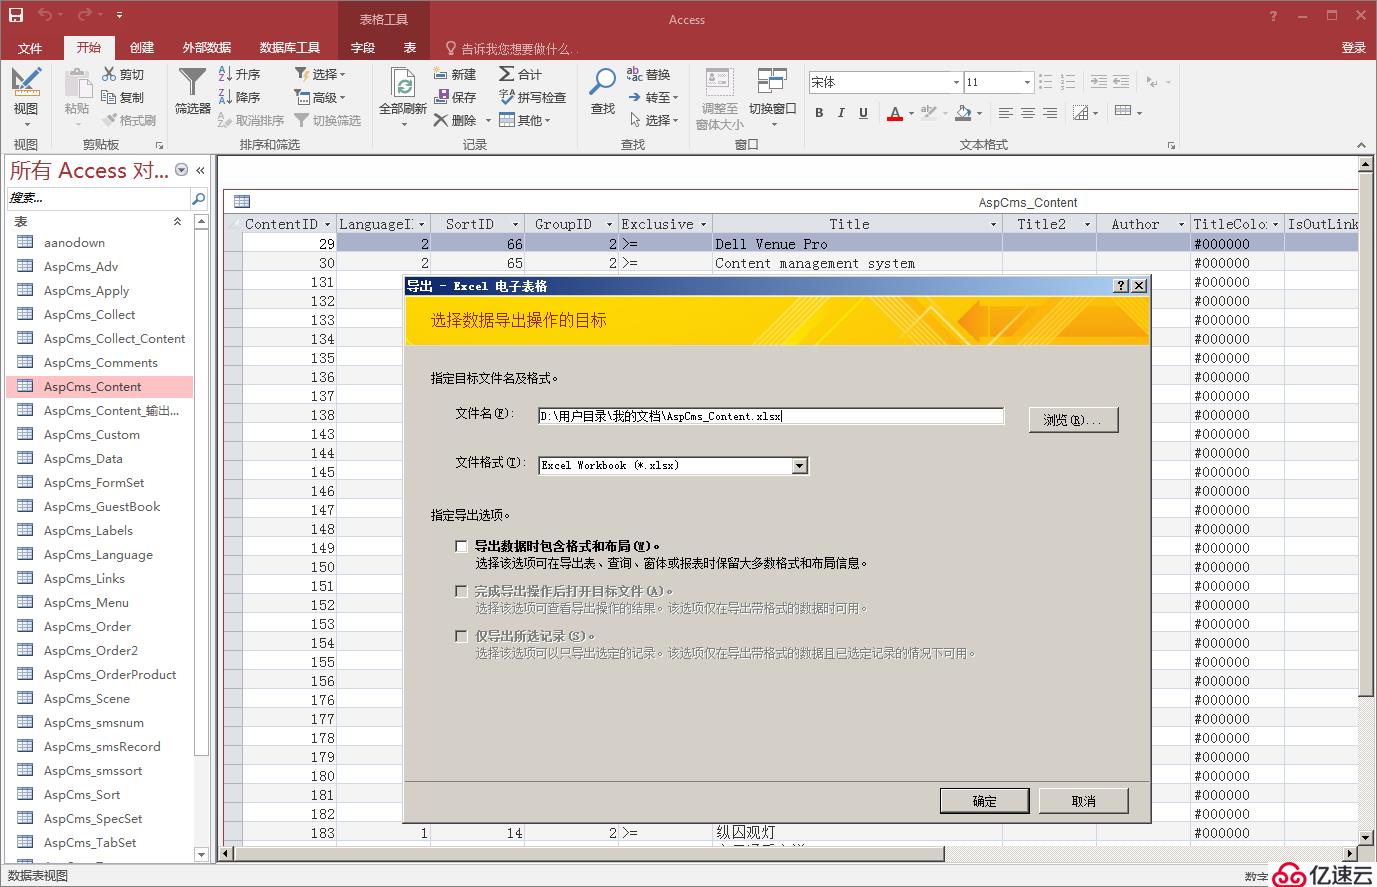
Task: Collapse the 表 group in navigation pane
Action: coord(178,222)
